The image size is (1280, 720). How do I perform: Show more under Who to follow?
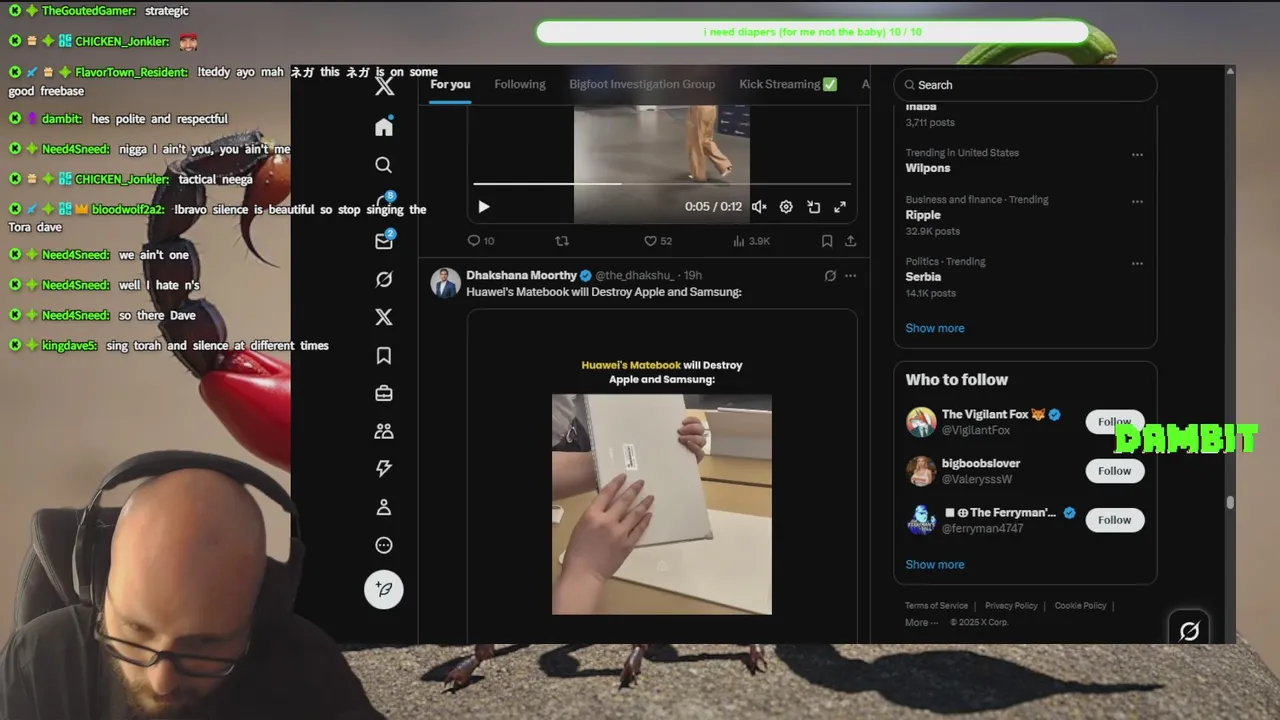(x=935, y=564)
